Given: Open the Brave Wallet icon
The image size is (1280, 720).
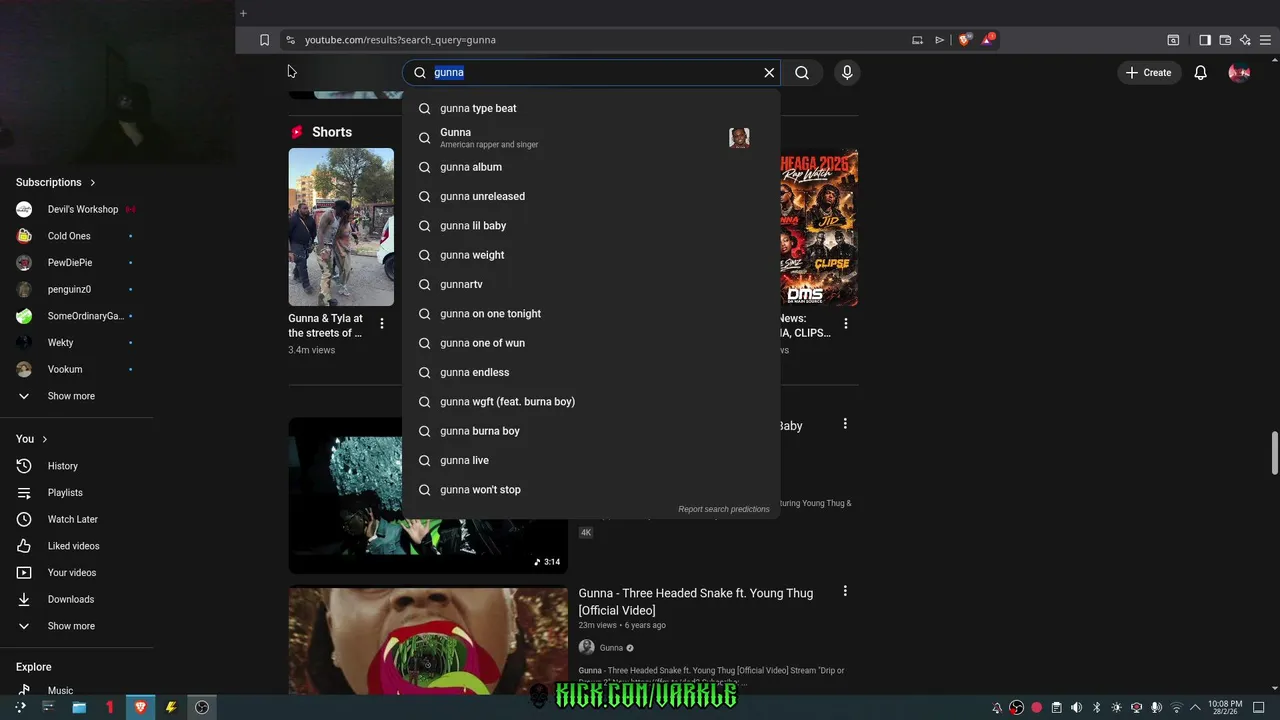Looking at the screenshot, I should coord(1225,40).
